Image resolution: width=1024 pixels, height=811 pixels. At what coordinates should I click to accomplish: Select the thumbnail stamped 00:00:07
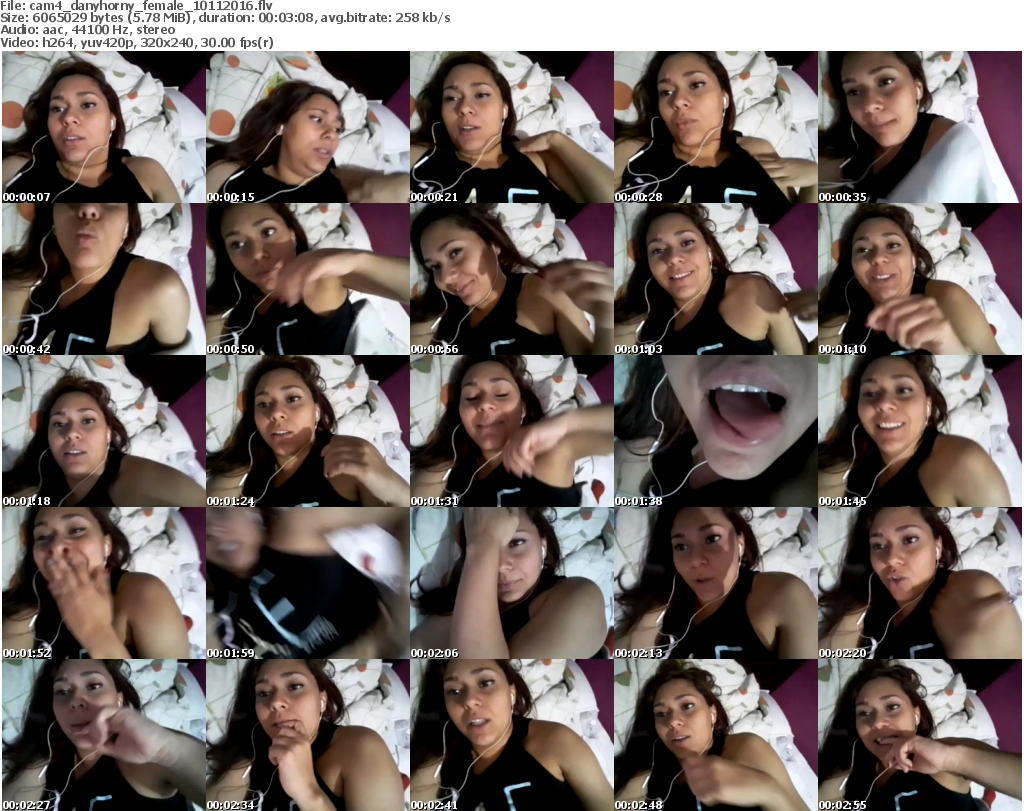(x=104, y=127)
